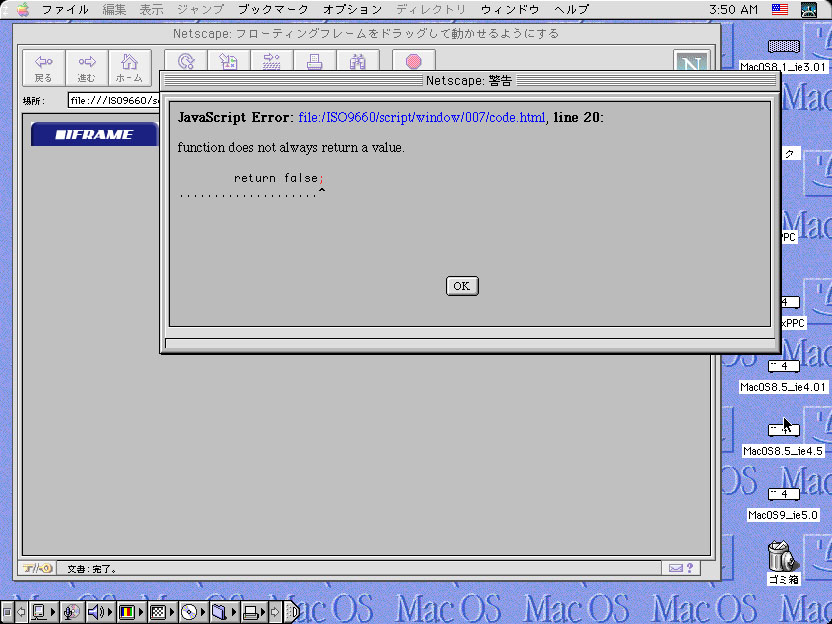
Task: Click the US flag keyboard menu icon
Action: (779, 10)
